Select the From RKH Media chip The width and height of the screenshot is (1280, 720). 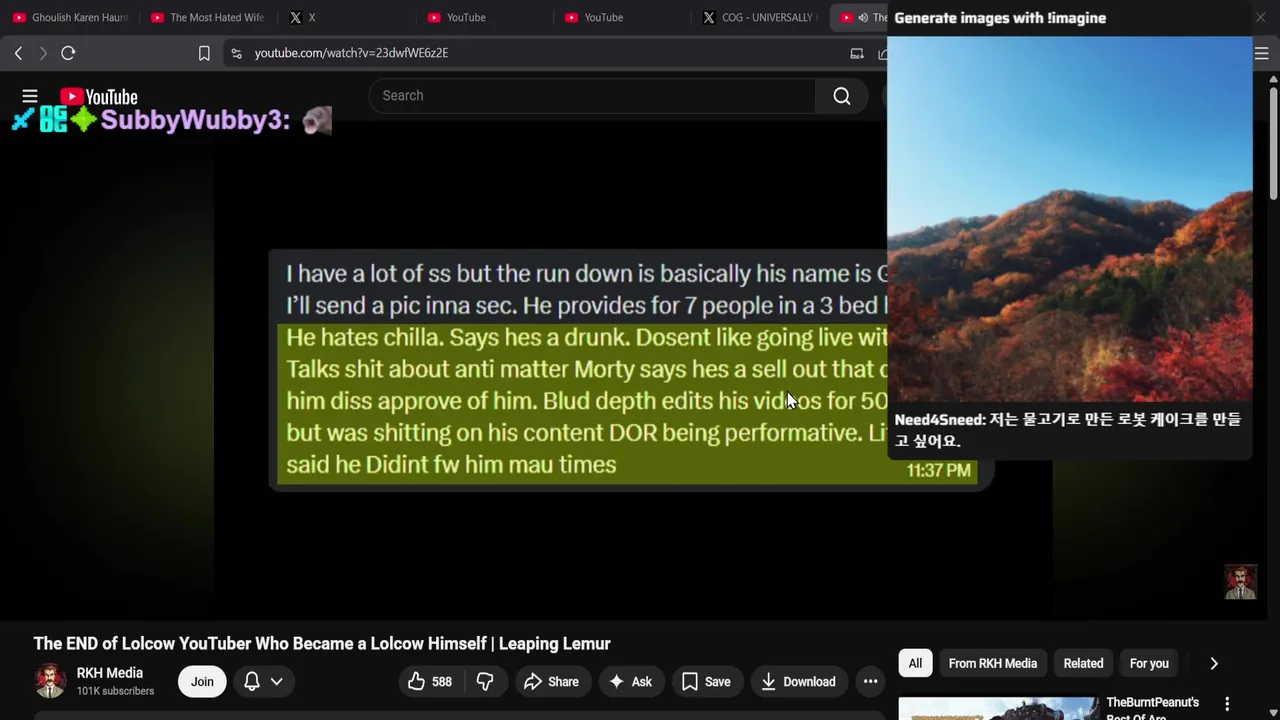coord(993,664)
